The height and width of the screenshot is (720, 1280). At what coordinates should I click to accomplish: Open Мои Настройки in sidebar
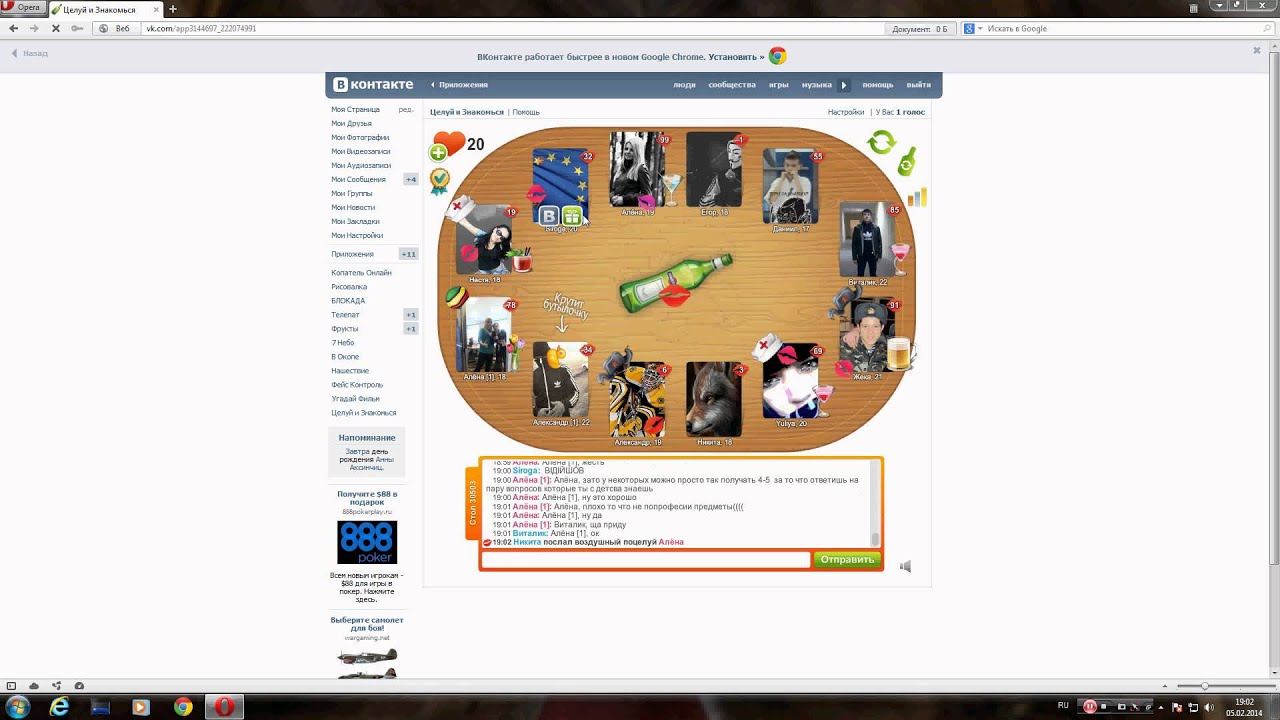click(x=357, y=235)
